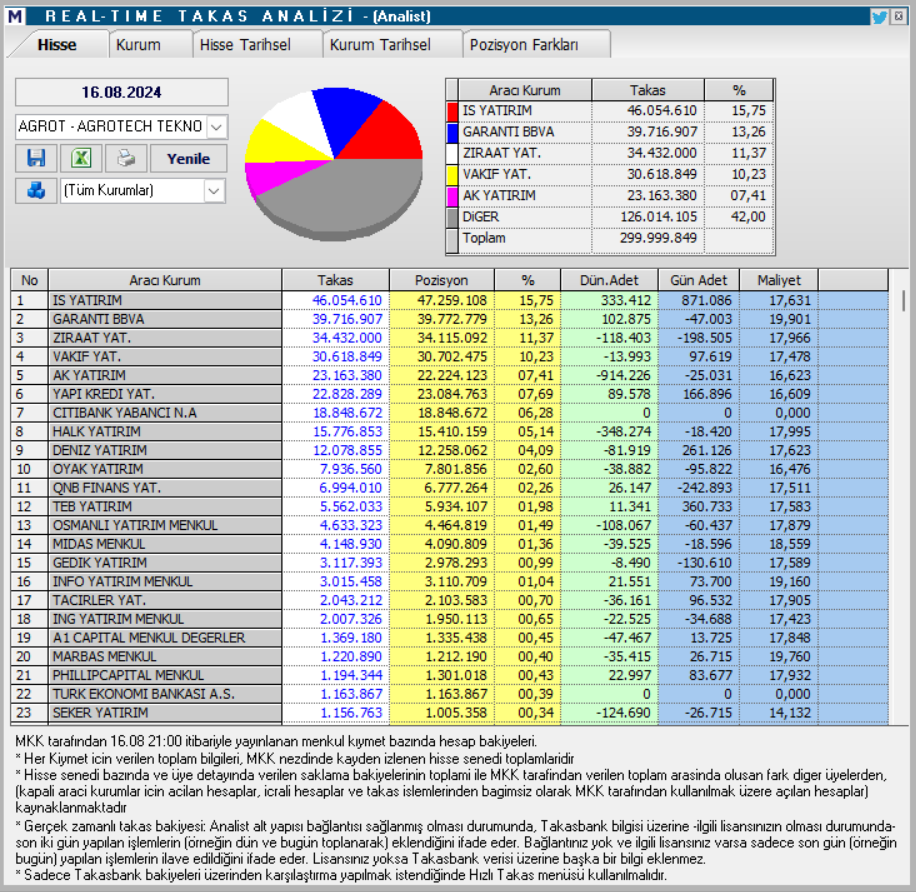Select the GARANTI BBVA row in main table
The image size is (916, 892).
450,319
